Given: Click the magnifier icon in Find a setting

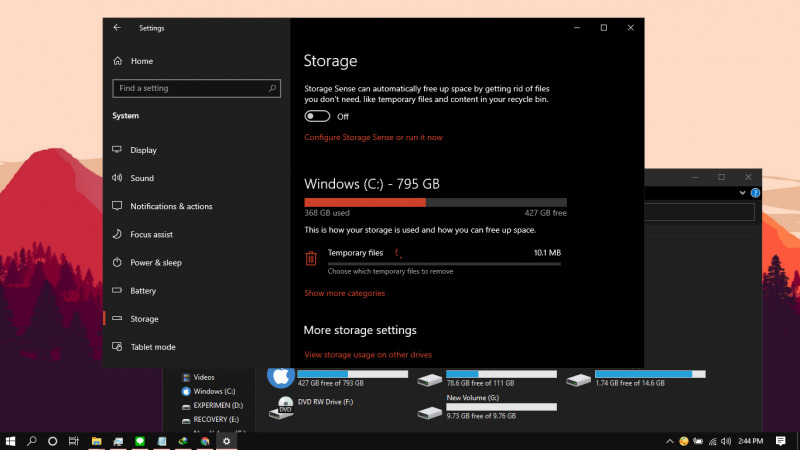Looking at the screenshot, I should click(x=272, y=88).
